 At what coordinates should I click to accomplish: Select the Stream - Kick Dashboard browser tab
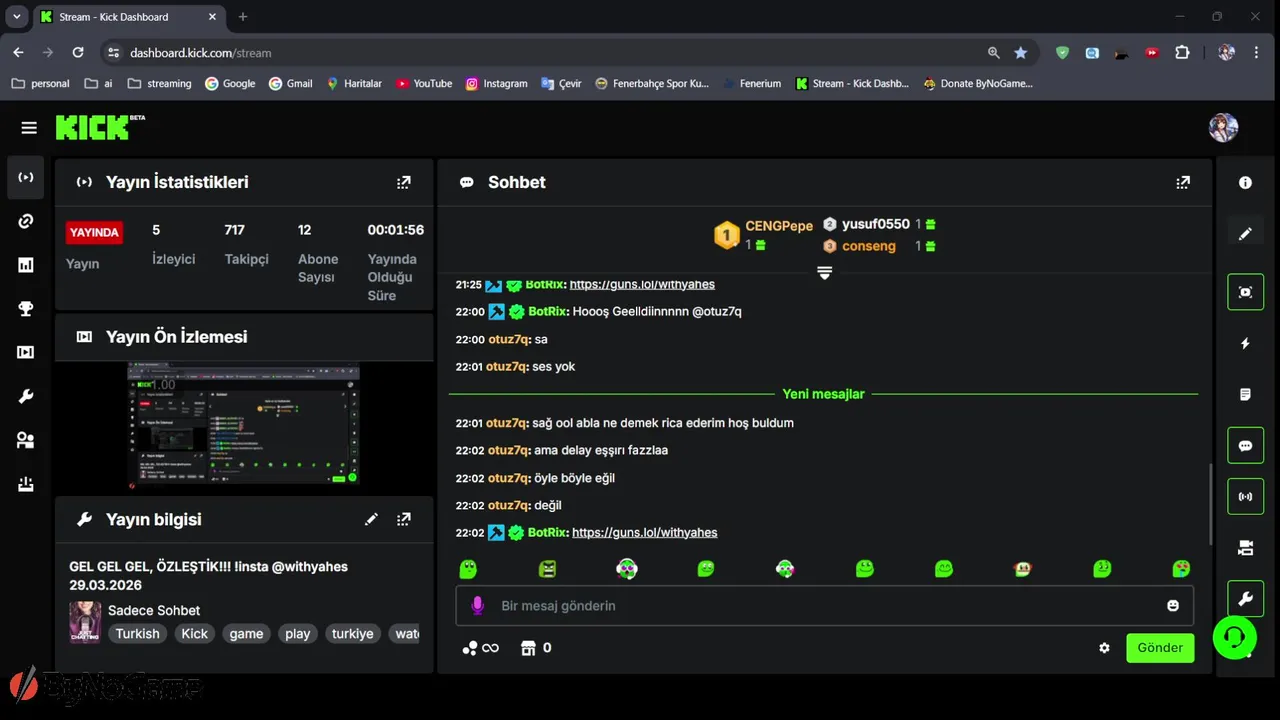click(x=128, y=17)
